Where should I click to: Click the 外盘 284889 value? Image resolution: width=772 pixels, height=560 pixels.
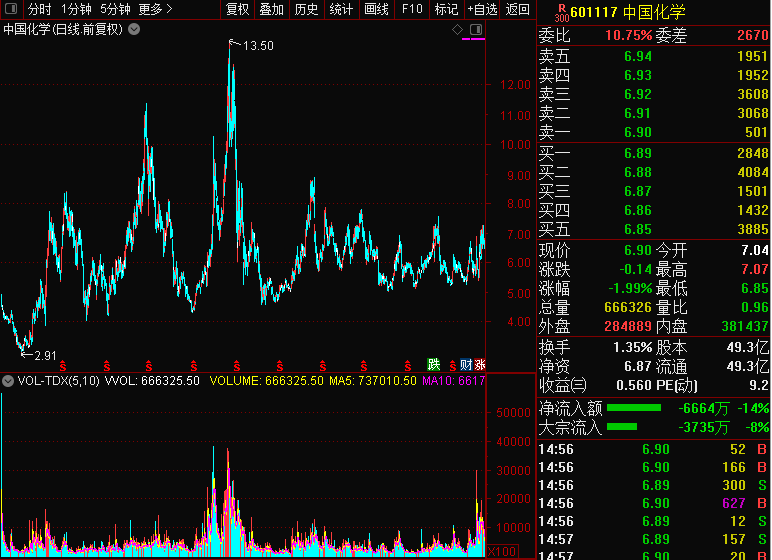coord(628,326)
